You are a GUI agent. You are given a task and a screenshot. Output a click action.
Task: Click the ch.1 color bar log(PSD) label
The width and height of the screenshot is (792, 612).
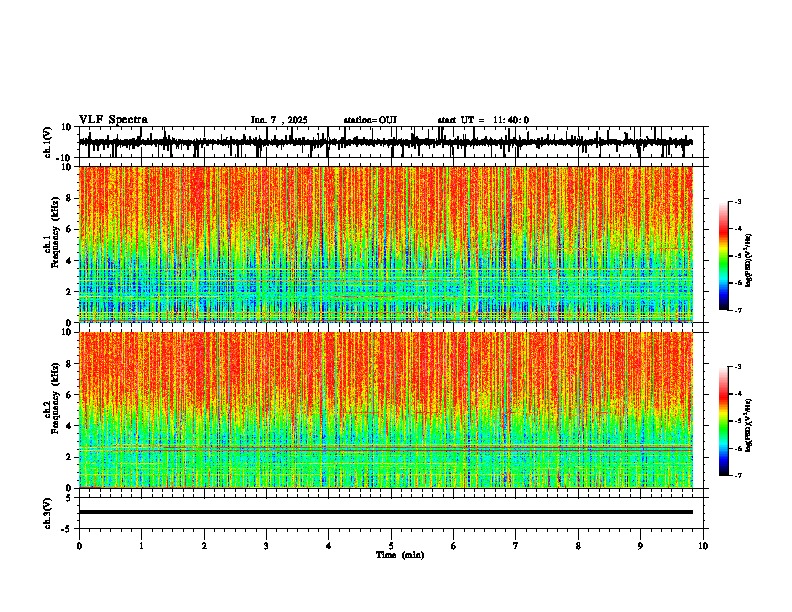[x=748, y=261]
